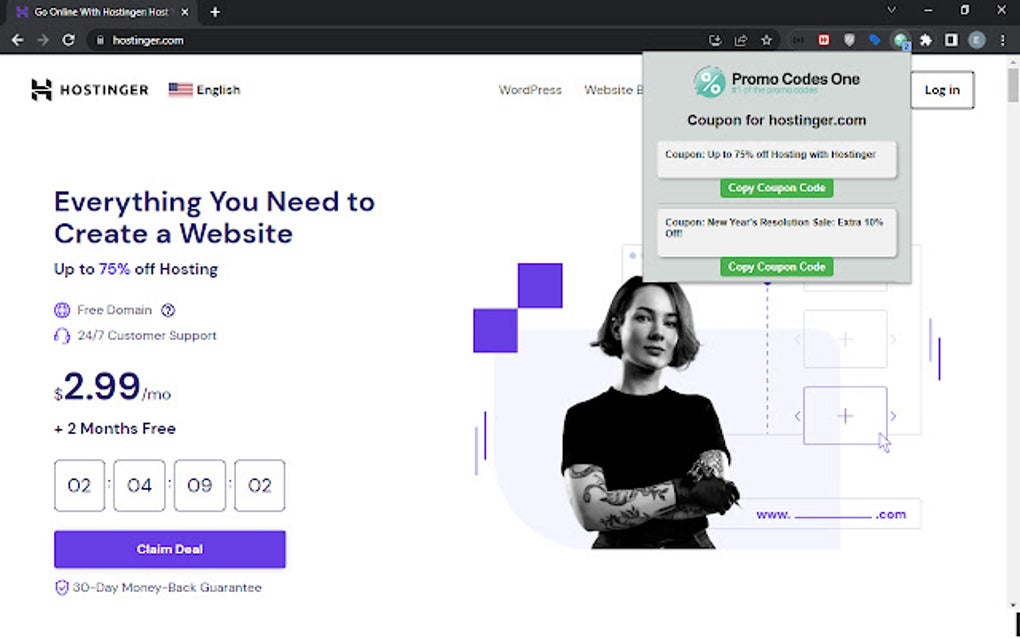Click the money-back guarantee shield icon
Screen dimensions: 1020x638
click(62, 587)
